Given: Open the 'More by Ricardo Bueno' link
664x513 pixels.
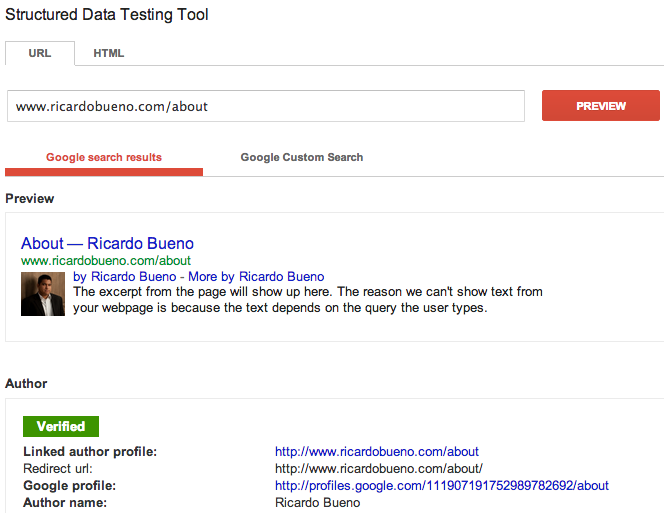Looking at the screenshot, I should [x=256, y=277].
